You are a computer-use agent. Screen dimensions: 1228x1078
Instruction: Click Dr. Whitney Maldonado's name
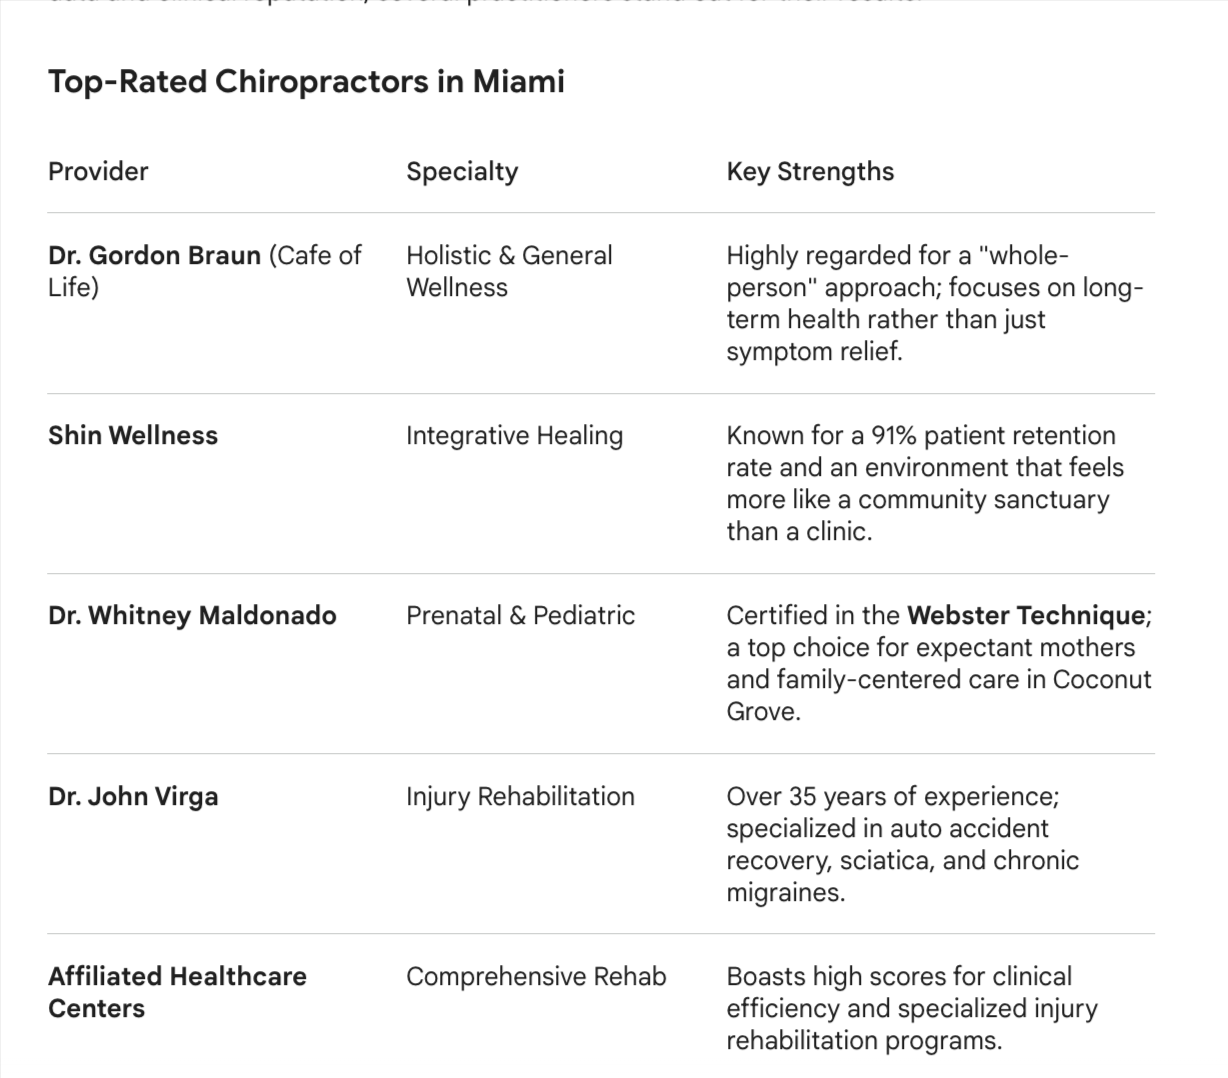(x=192, y=615)
